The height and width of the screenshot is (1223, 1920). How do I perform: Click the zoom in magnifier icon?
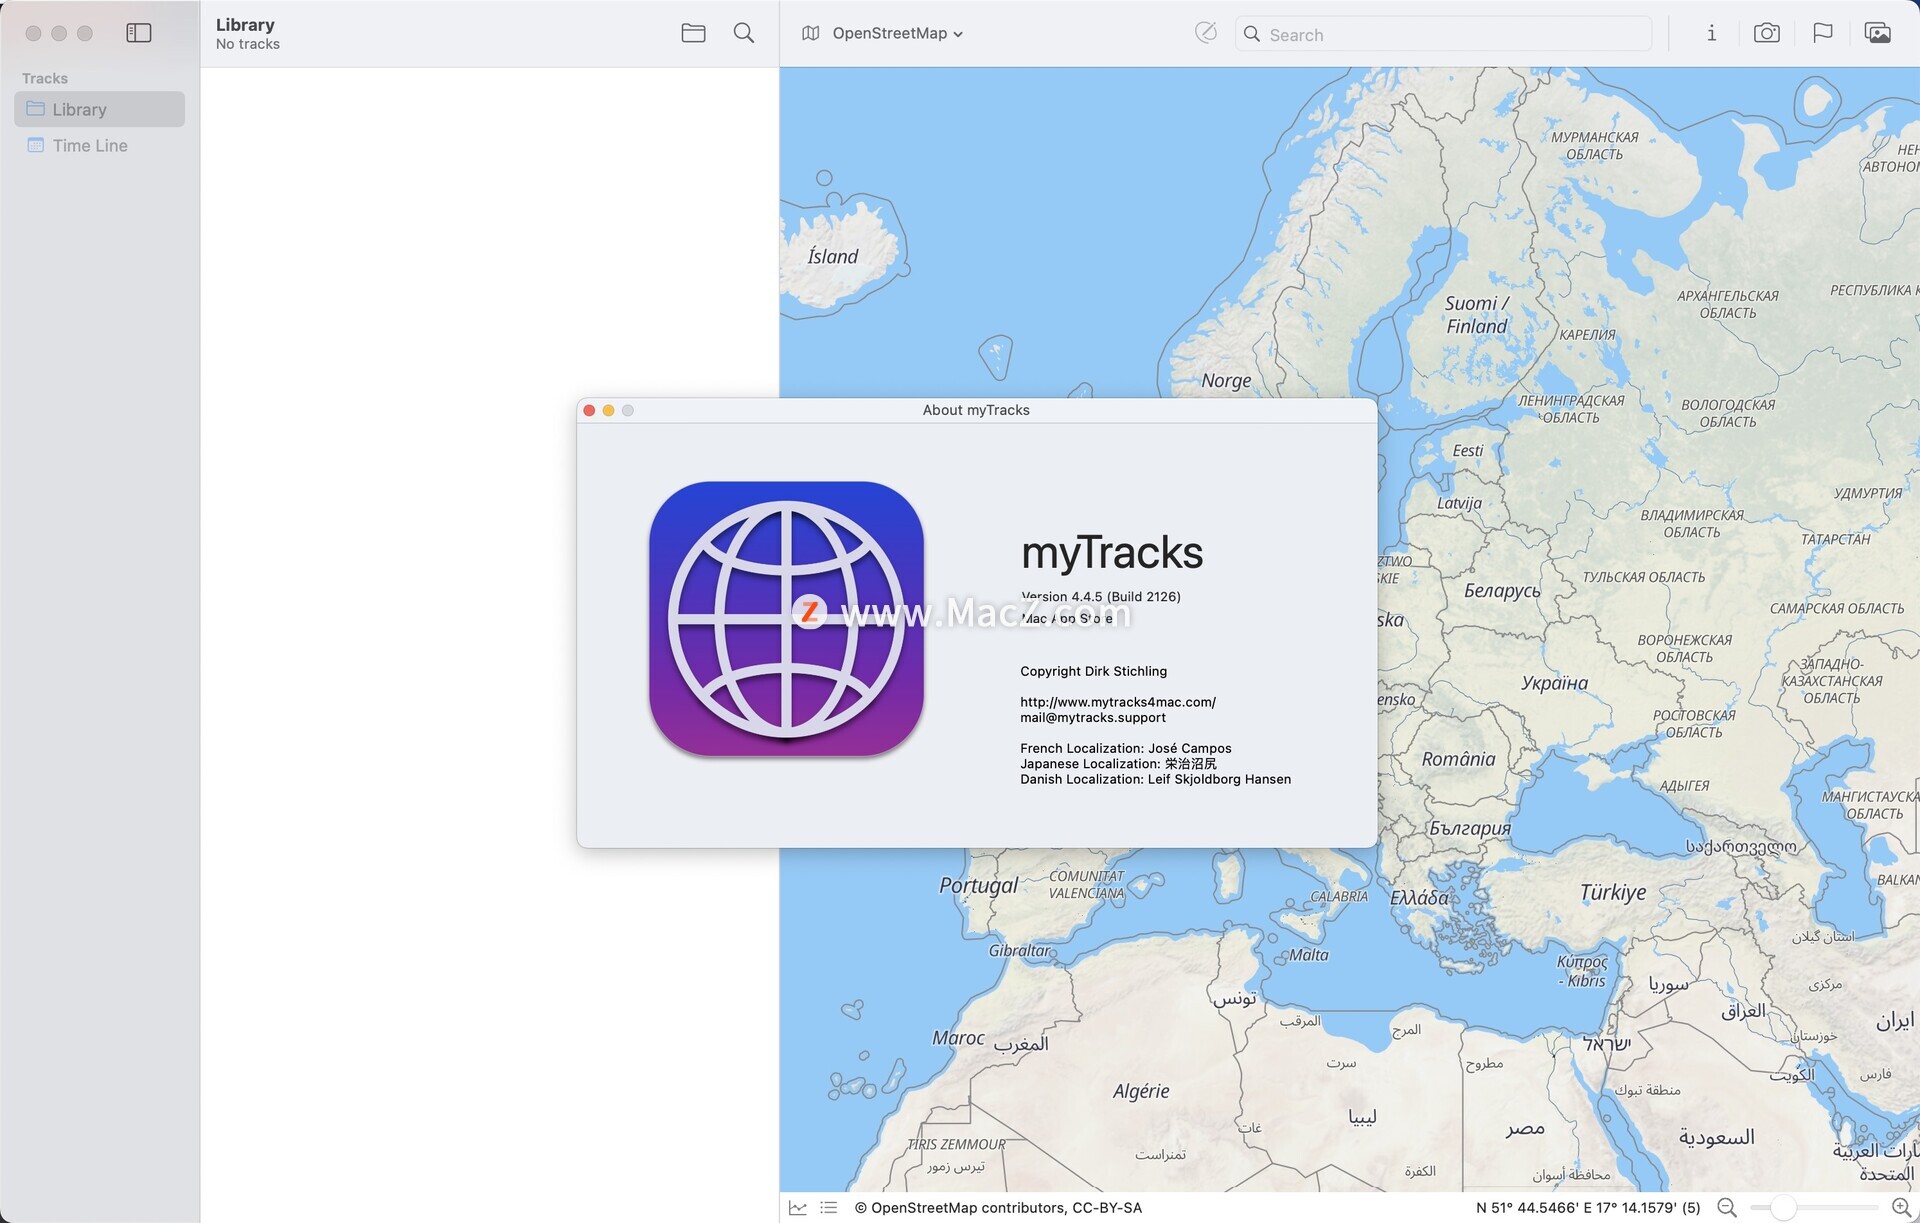pos(1900,1208)
